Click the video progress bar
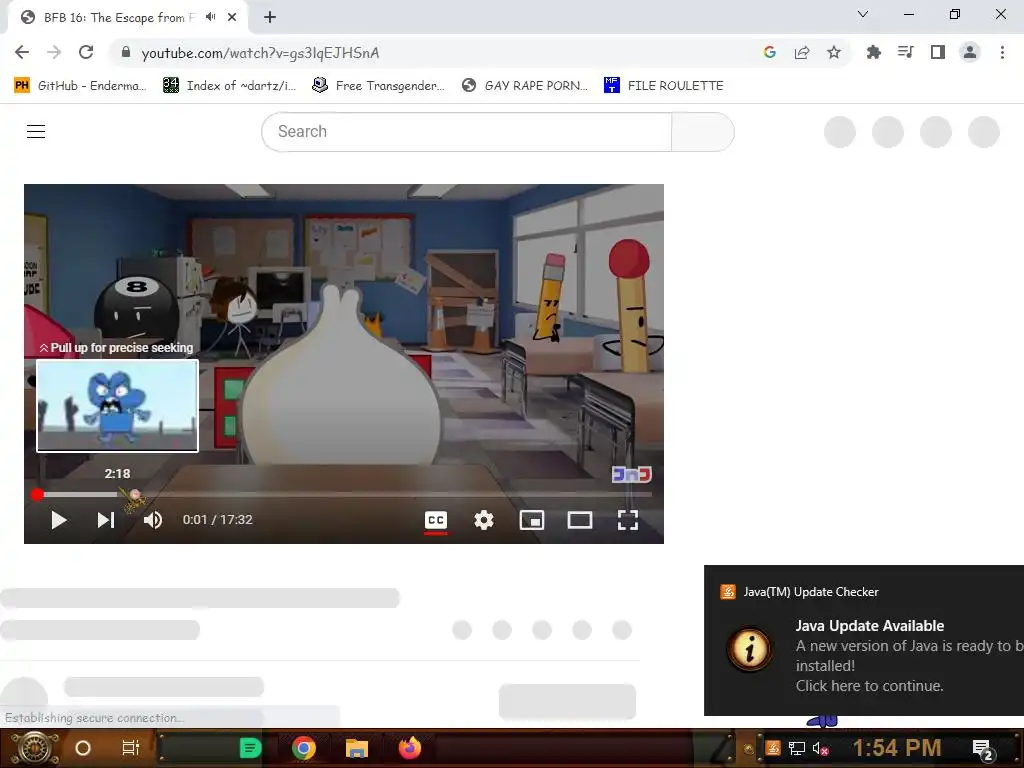Image resolution: width=1024 pixels, height=768 pixels. click(344, 494)
